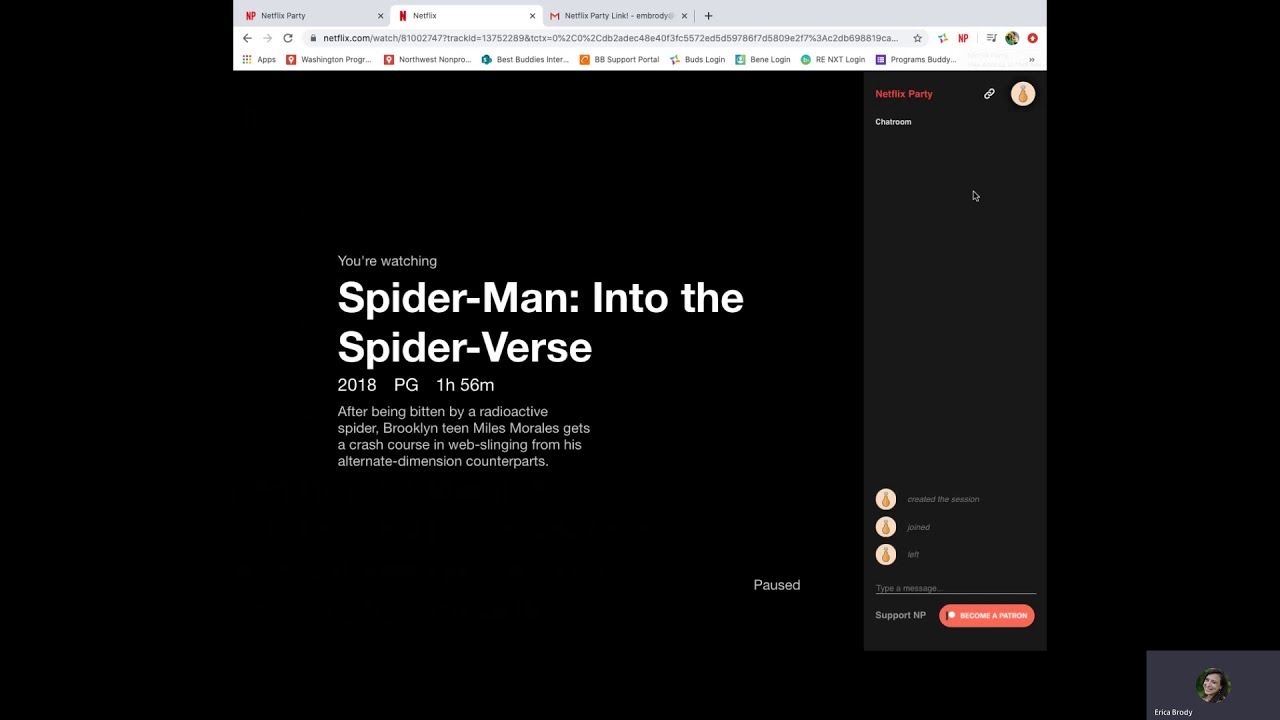1280x720 pixels.
Task: Select the Netflix tab
Action: (x=465, y=16)
